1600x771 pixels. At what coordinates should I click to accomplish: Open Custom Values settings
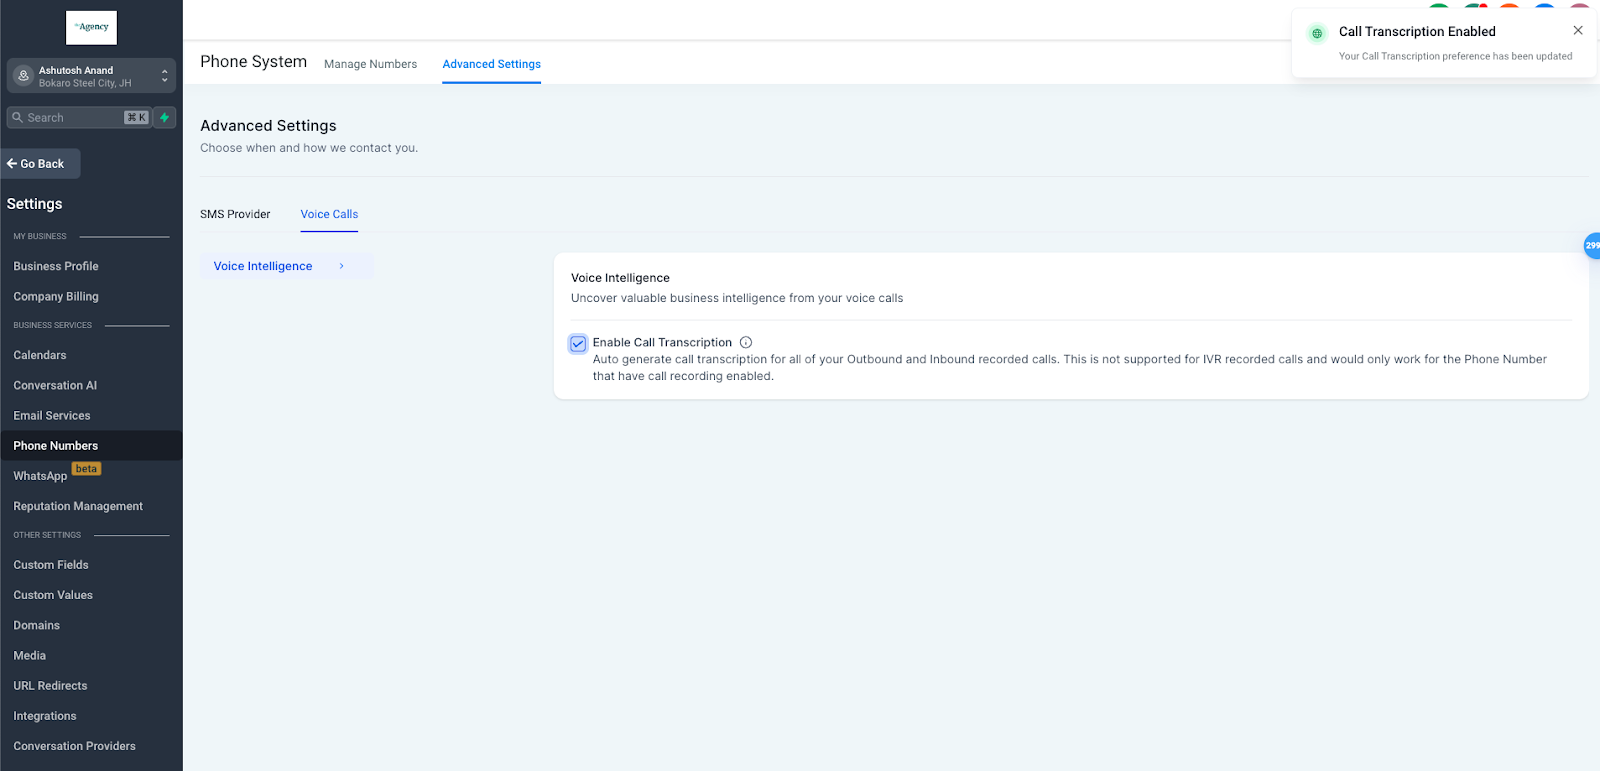pos(53,595)
